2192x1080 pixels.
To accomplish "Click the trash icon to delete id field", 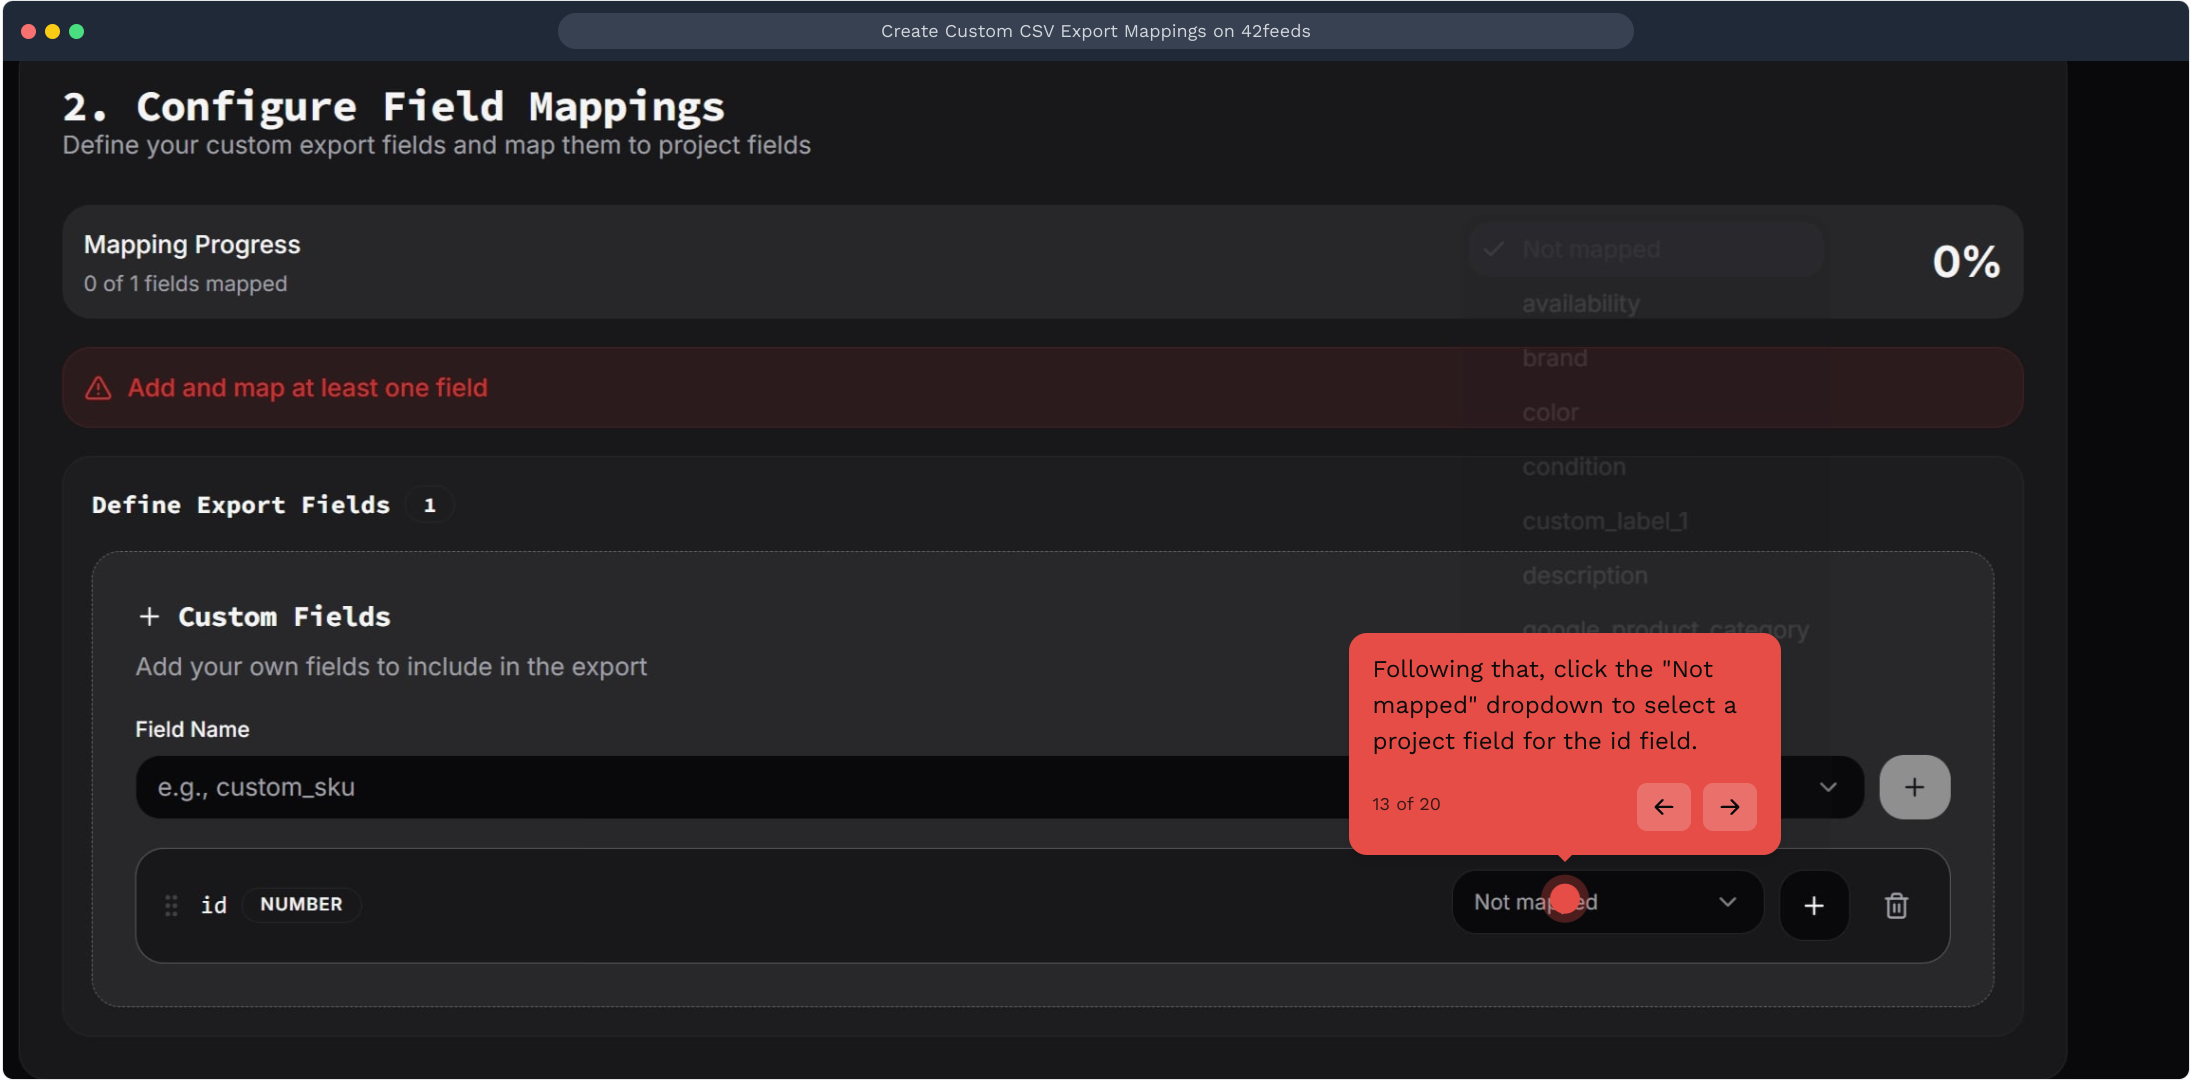I will tap(1896, 906).
